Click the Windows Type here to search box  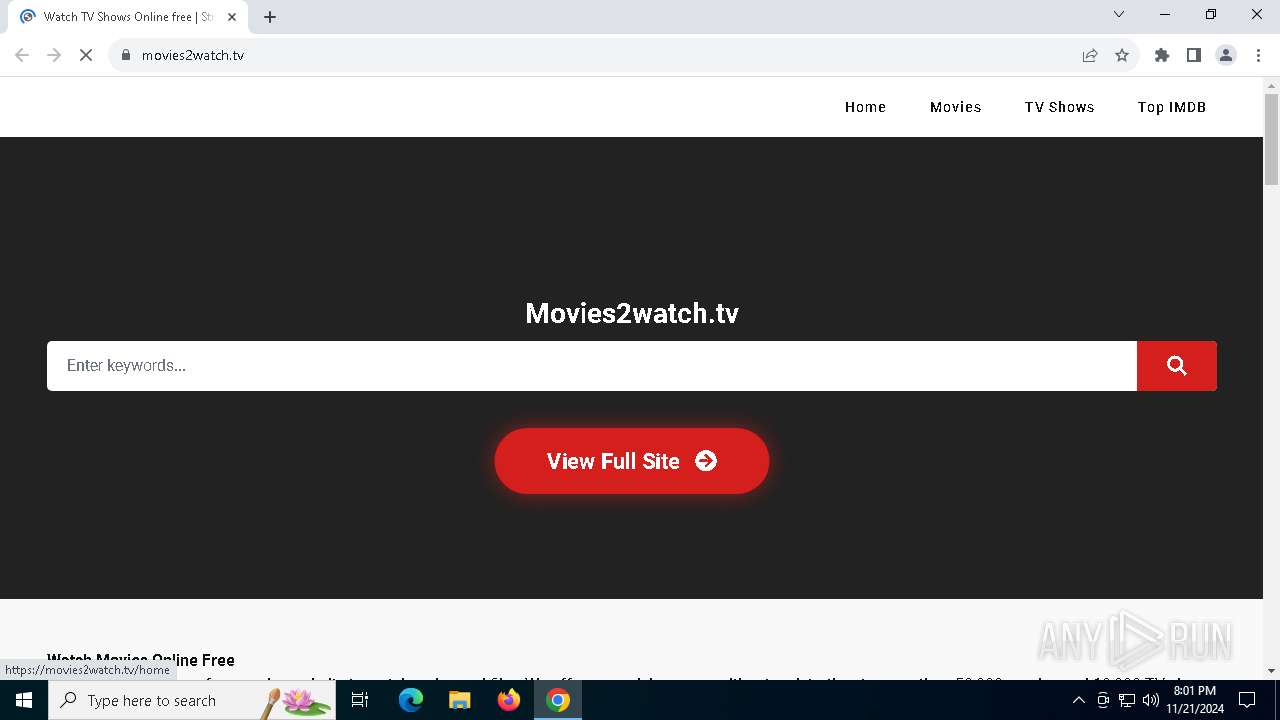pos(192,700)
